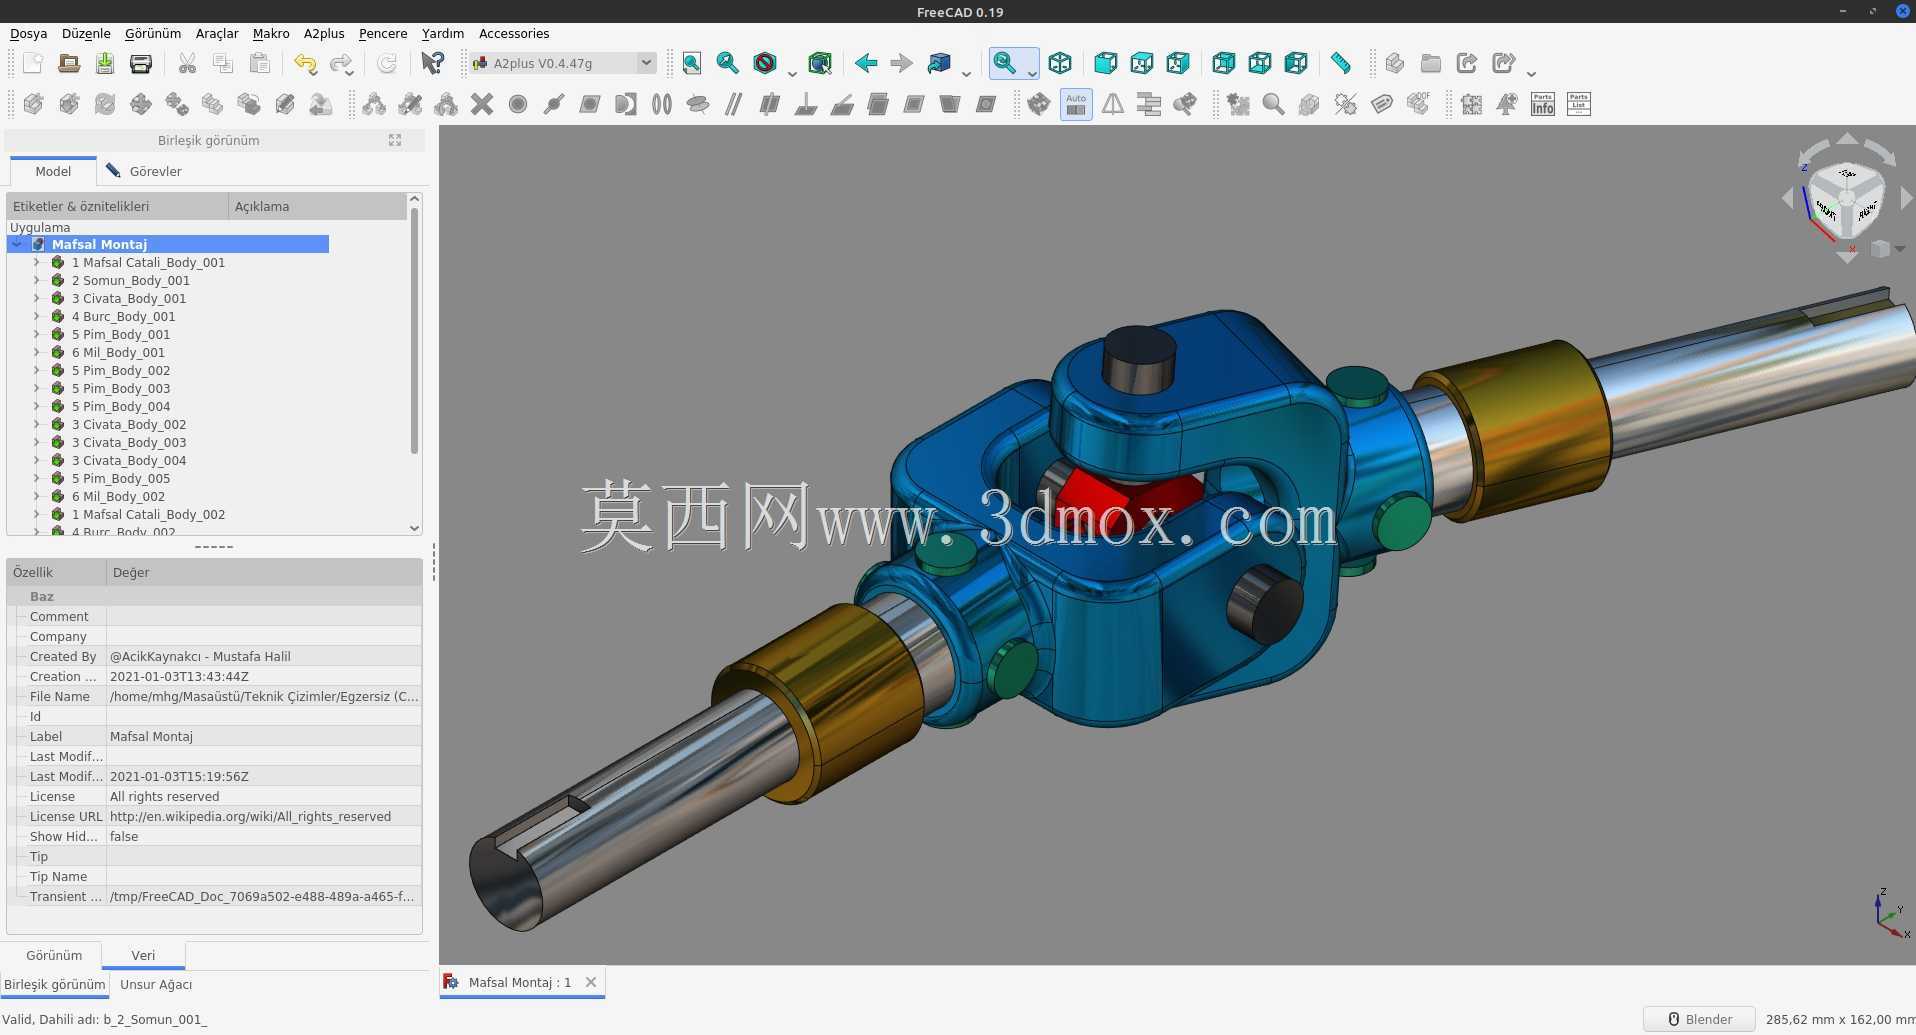Expand the 4 Burc_Body_001 tree item
The width and height of the screenshot is (1916, 1035).
[x=36, y=316]
